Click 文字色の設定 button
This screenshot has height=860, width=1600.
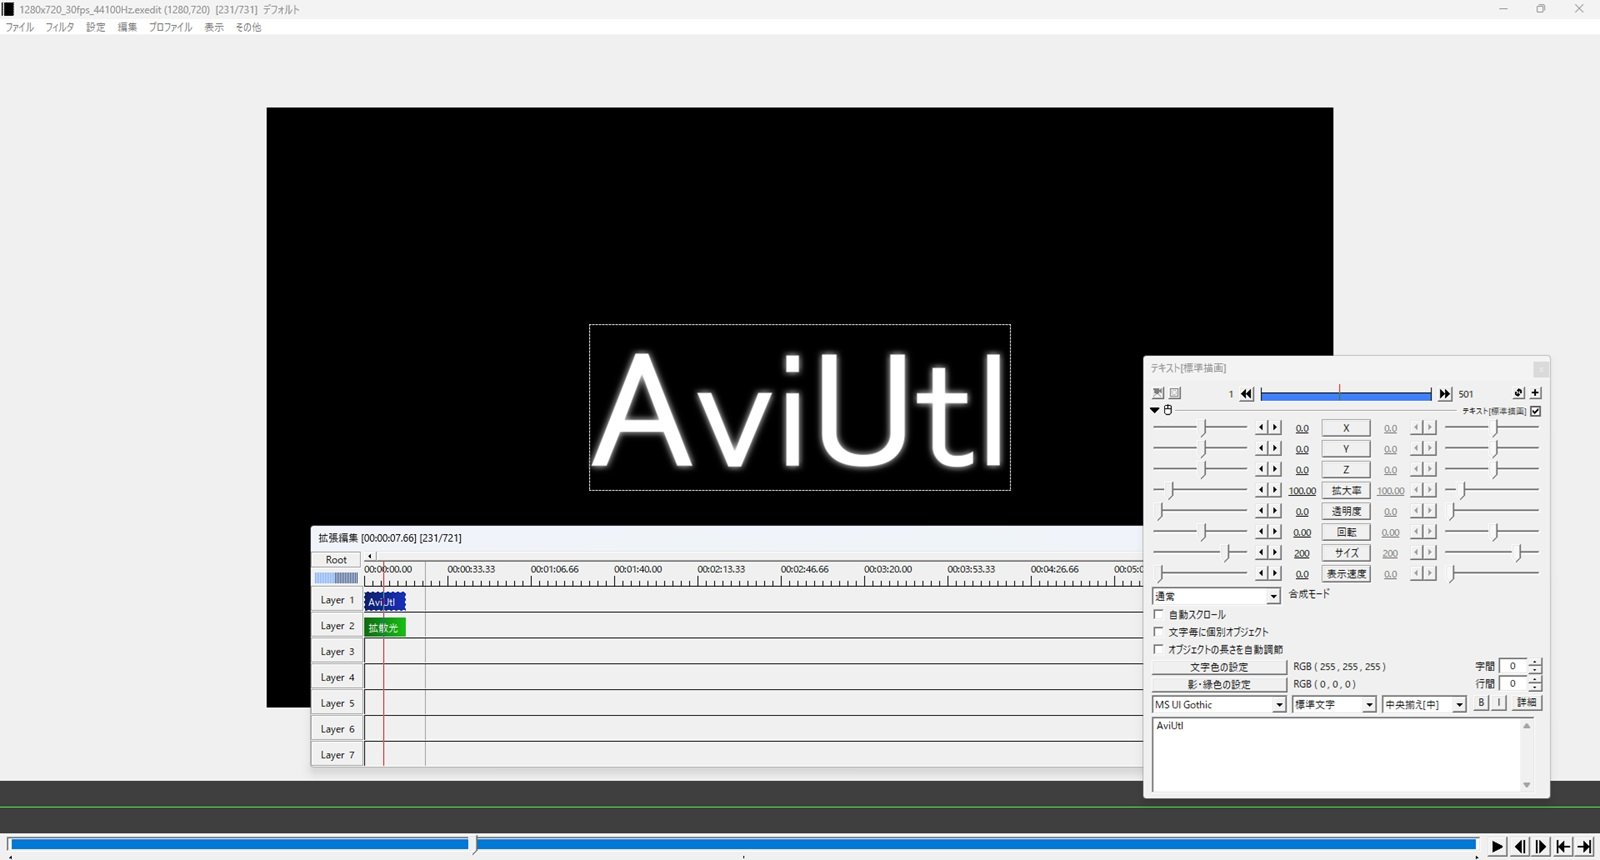(1219, 667)
